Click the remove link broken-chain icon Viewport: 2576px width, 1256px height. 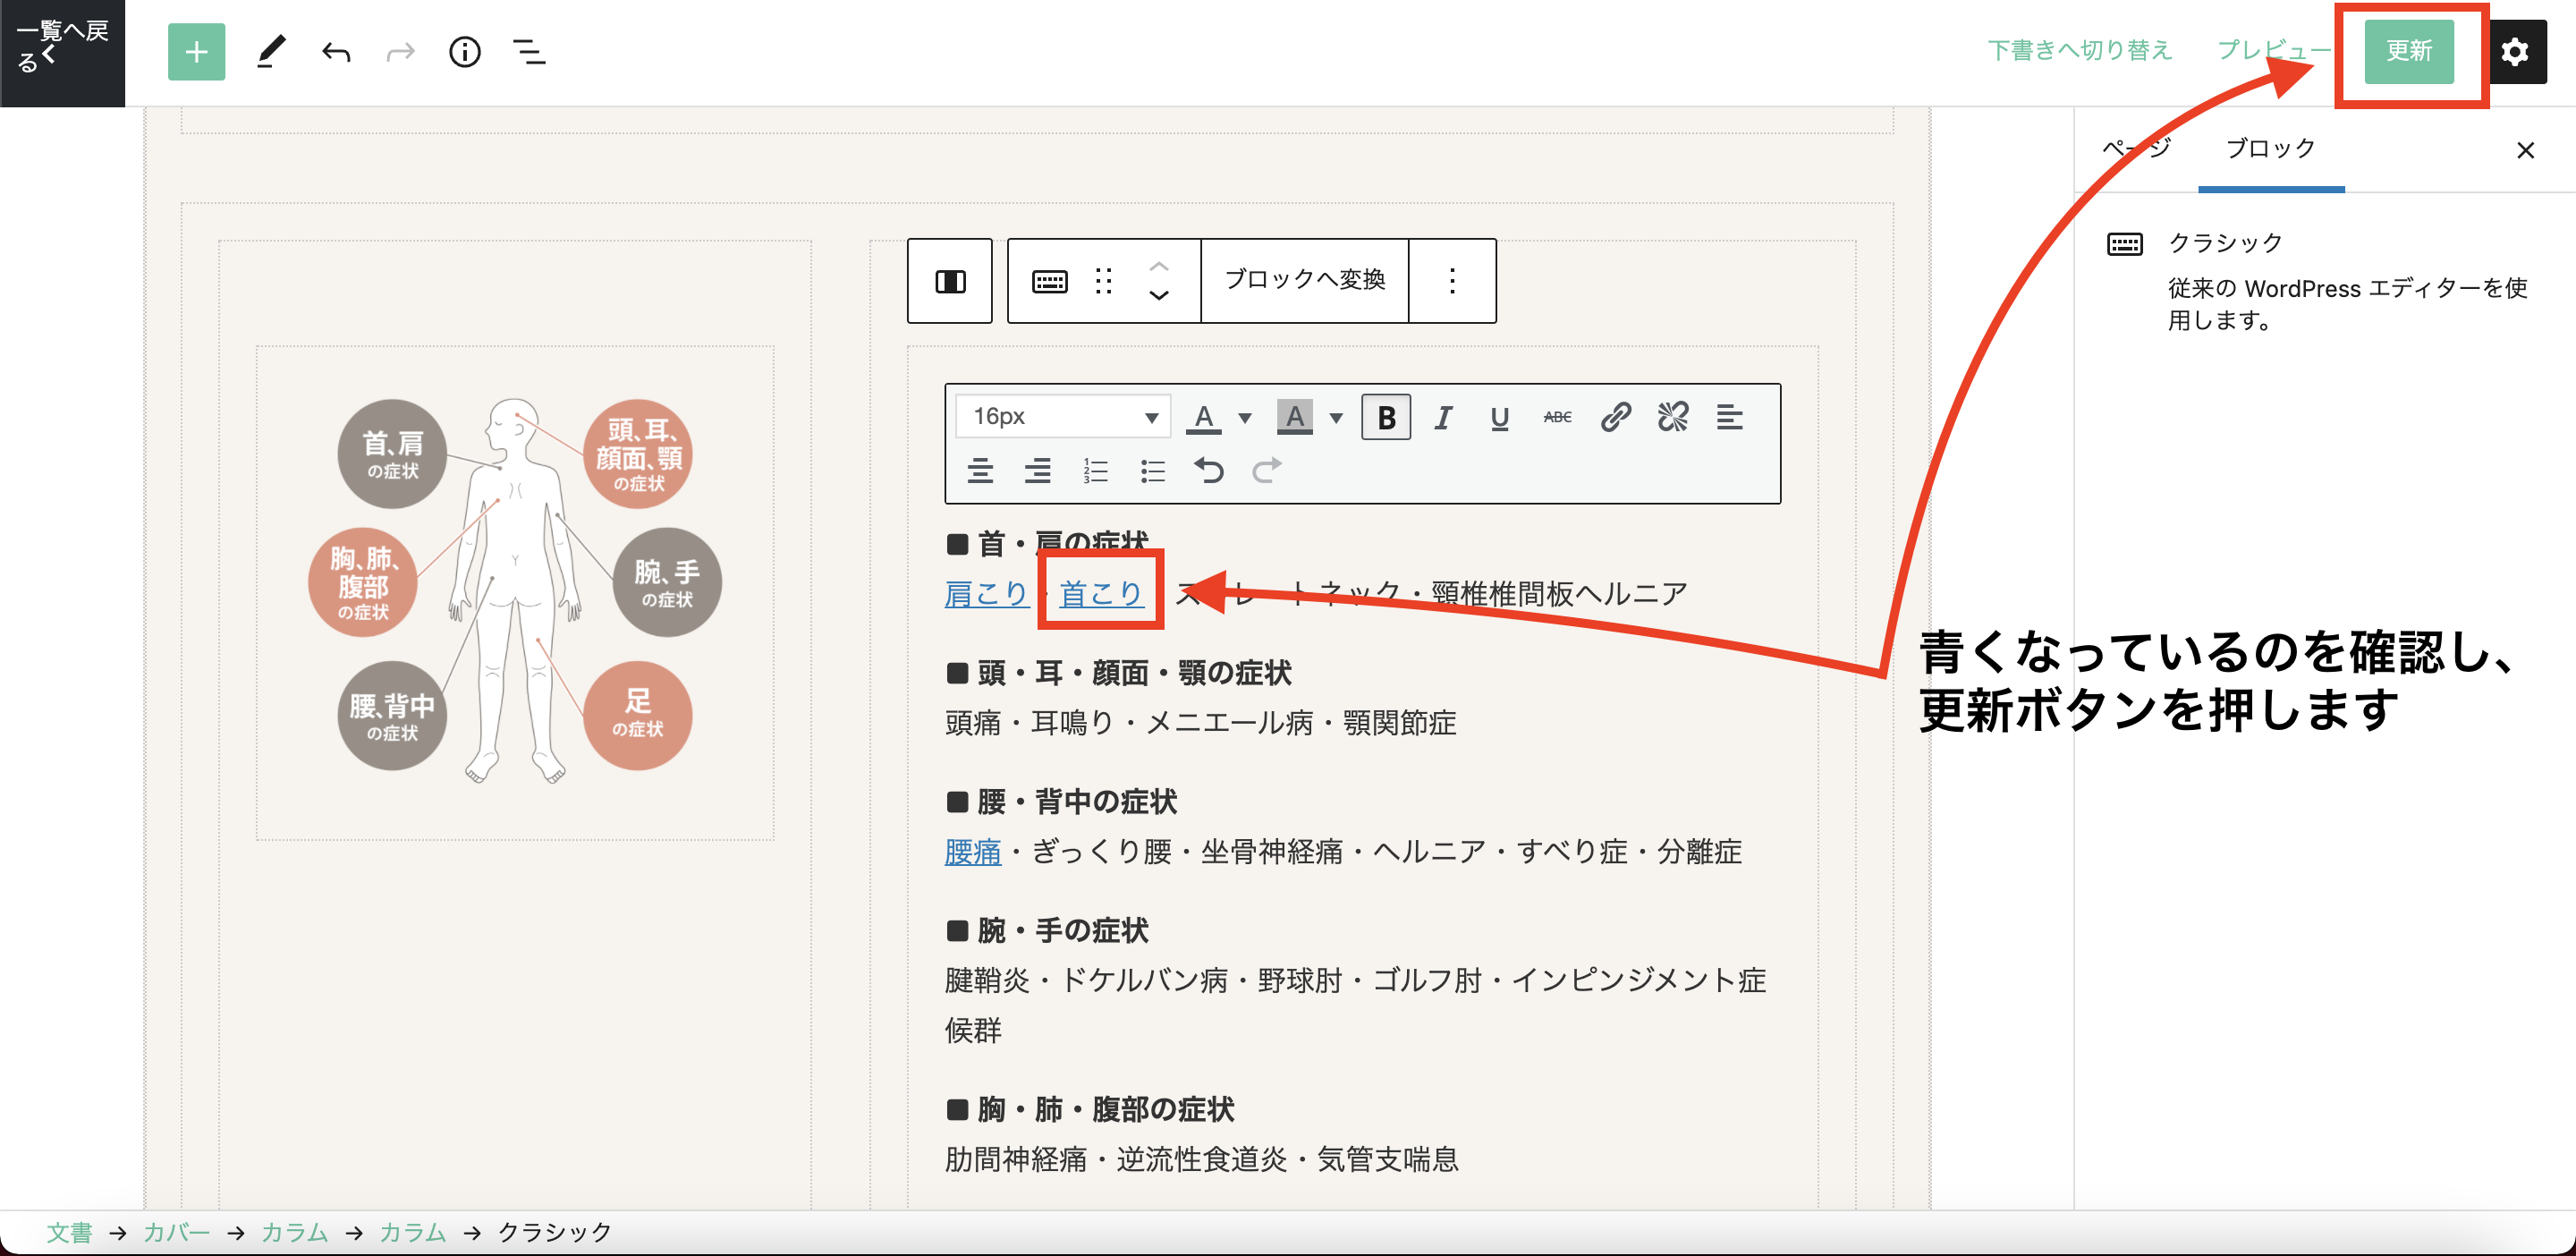click(x=1672, y=417)
